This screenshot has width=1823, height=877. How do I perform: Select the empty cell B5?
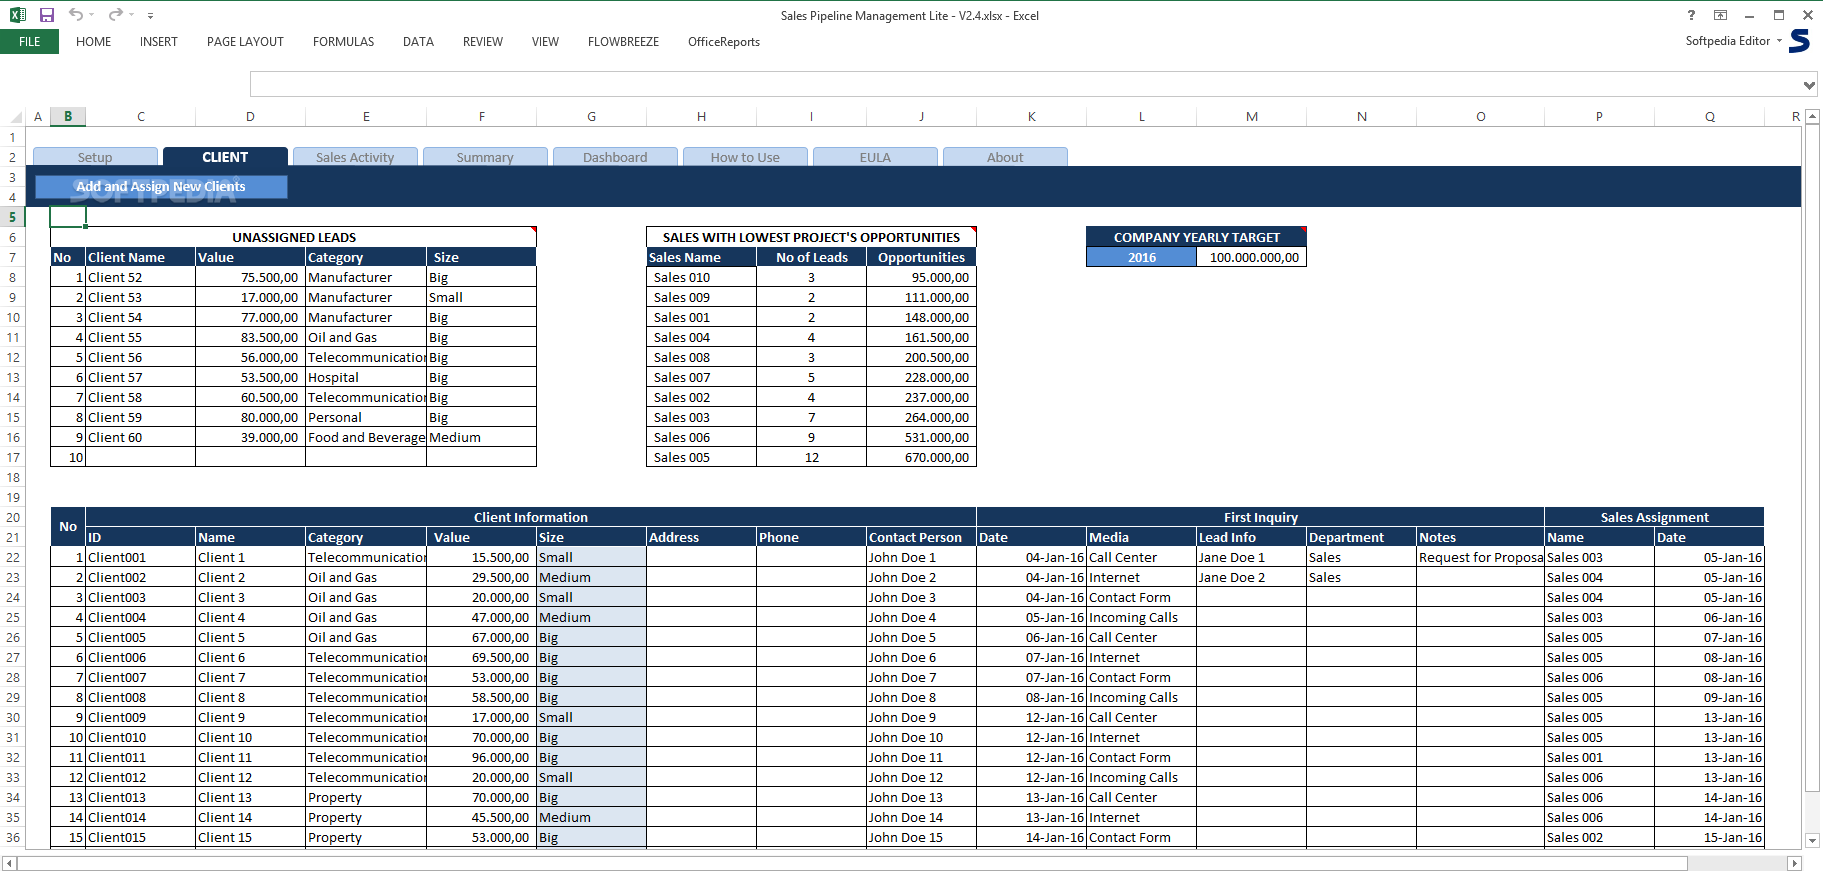pos(68,217)
